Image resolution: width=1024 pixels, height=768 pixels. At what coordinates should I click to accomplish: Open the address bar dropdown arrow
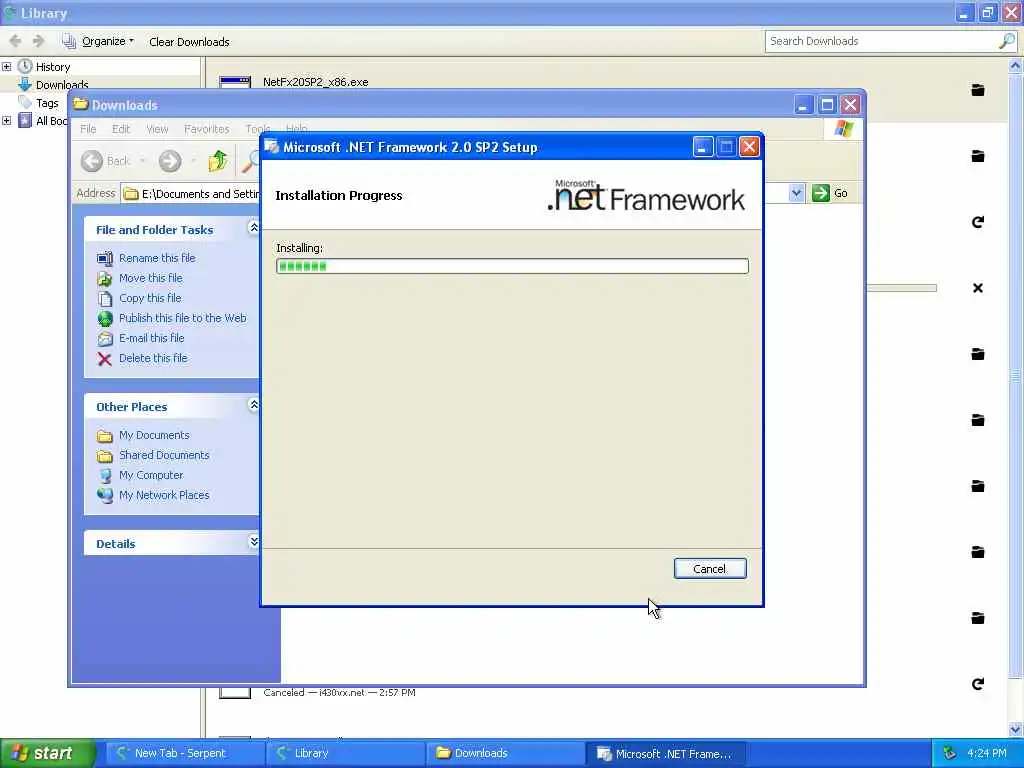pyautogui.click(x=796, y=193)
